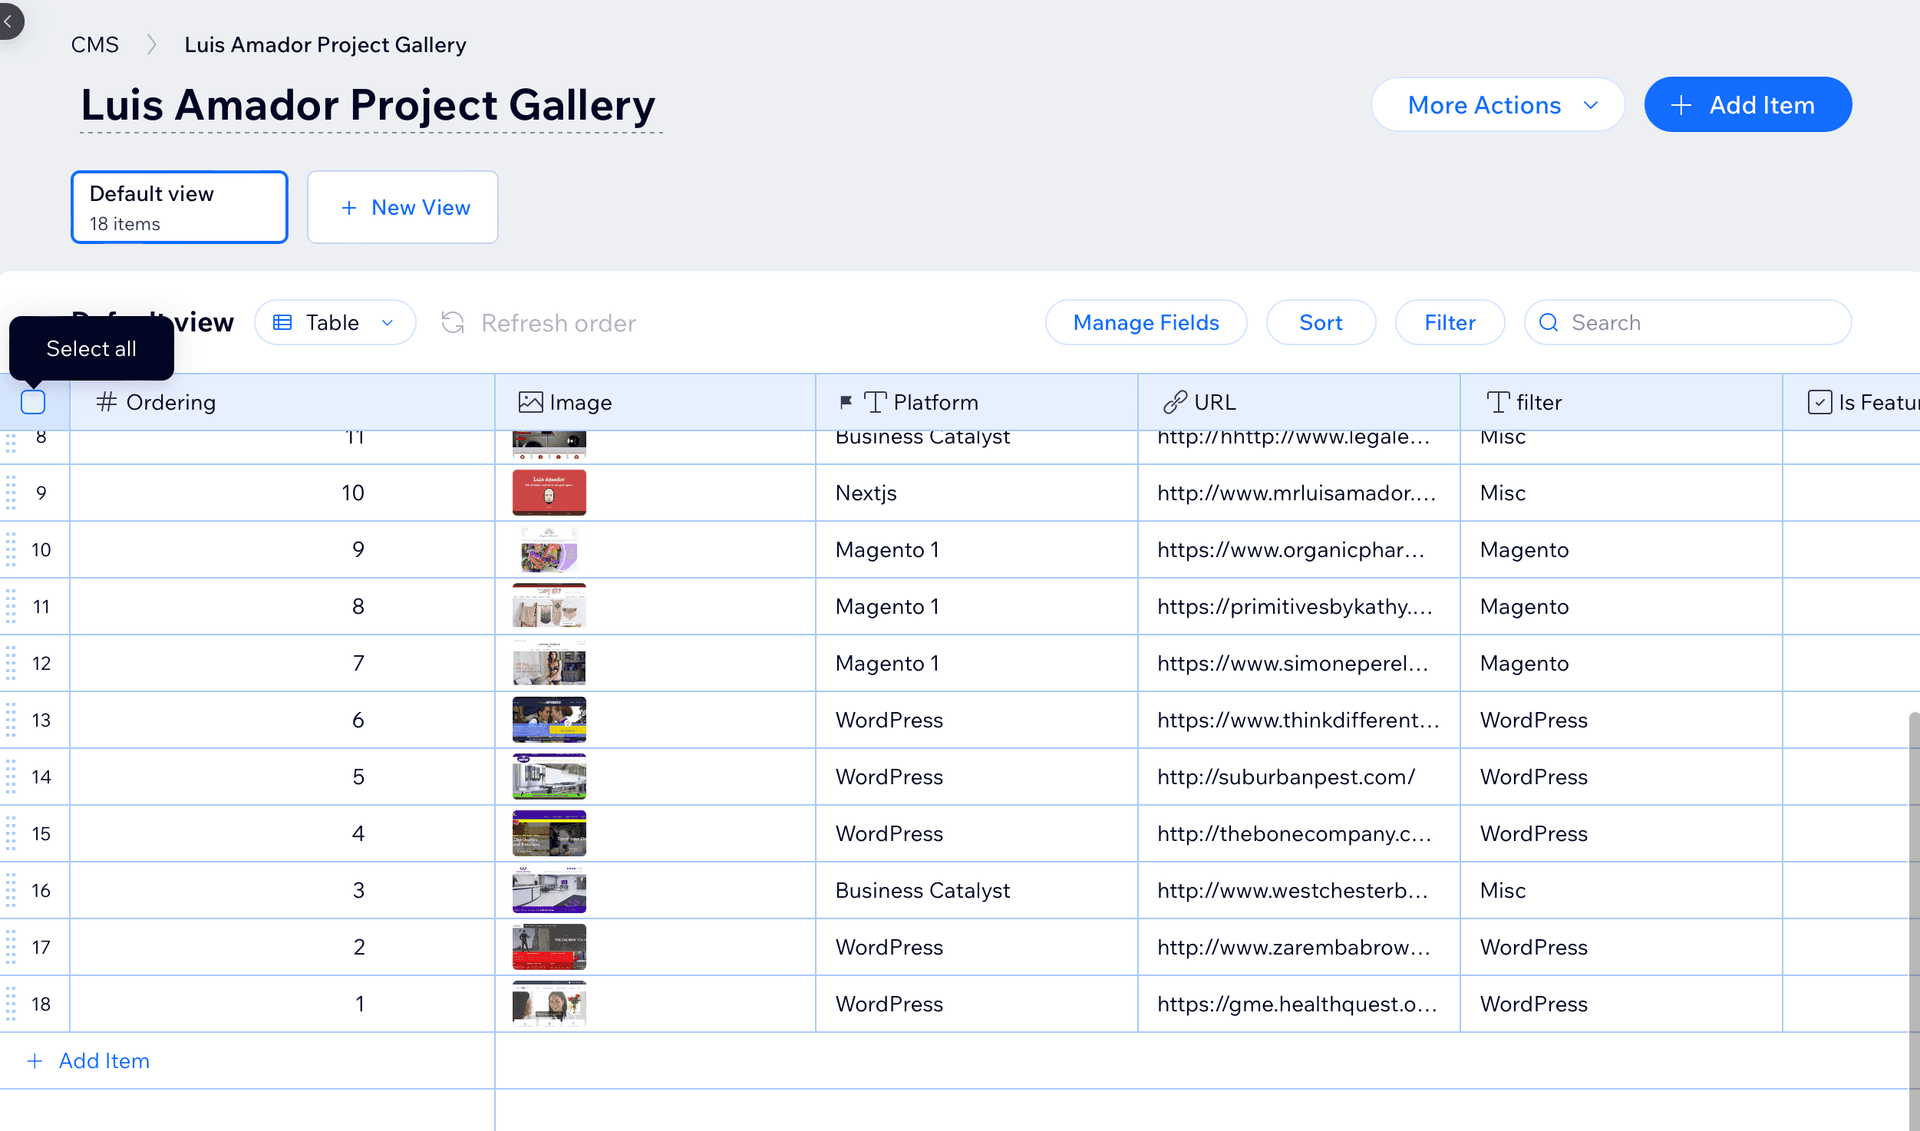Click the magnifier icon in Search
Screen dimensions: 1920x1131
point(1548,322)
